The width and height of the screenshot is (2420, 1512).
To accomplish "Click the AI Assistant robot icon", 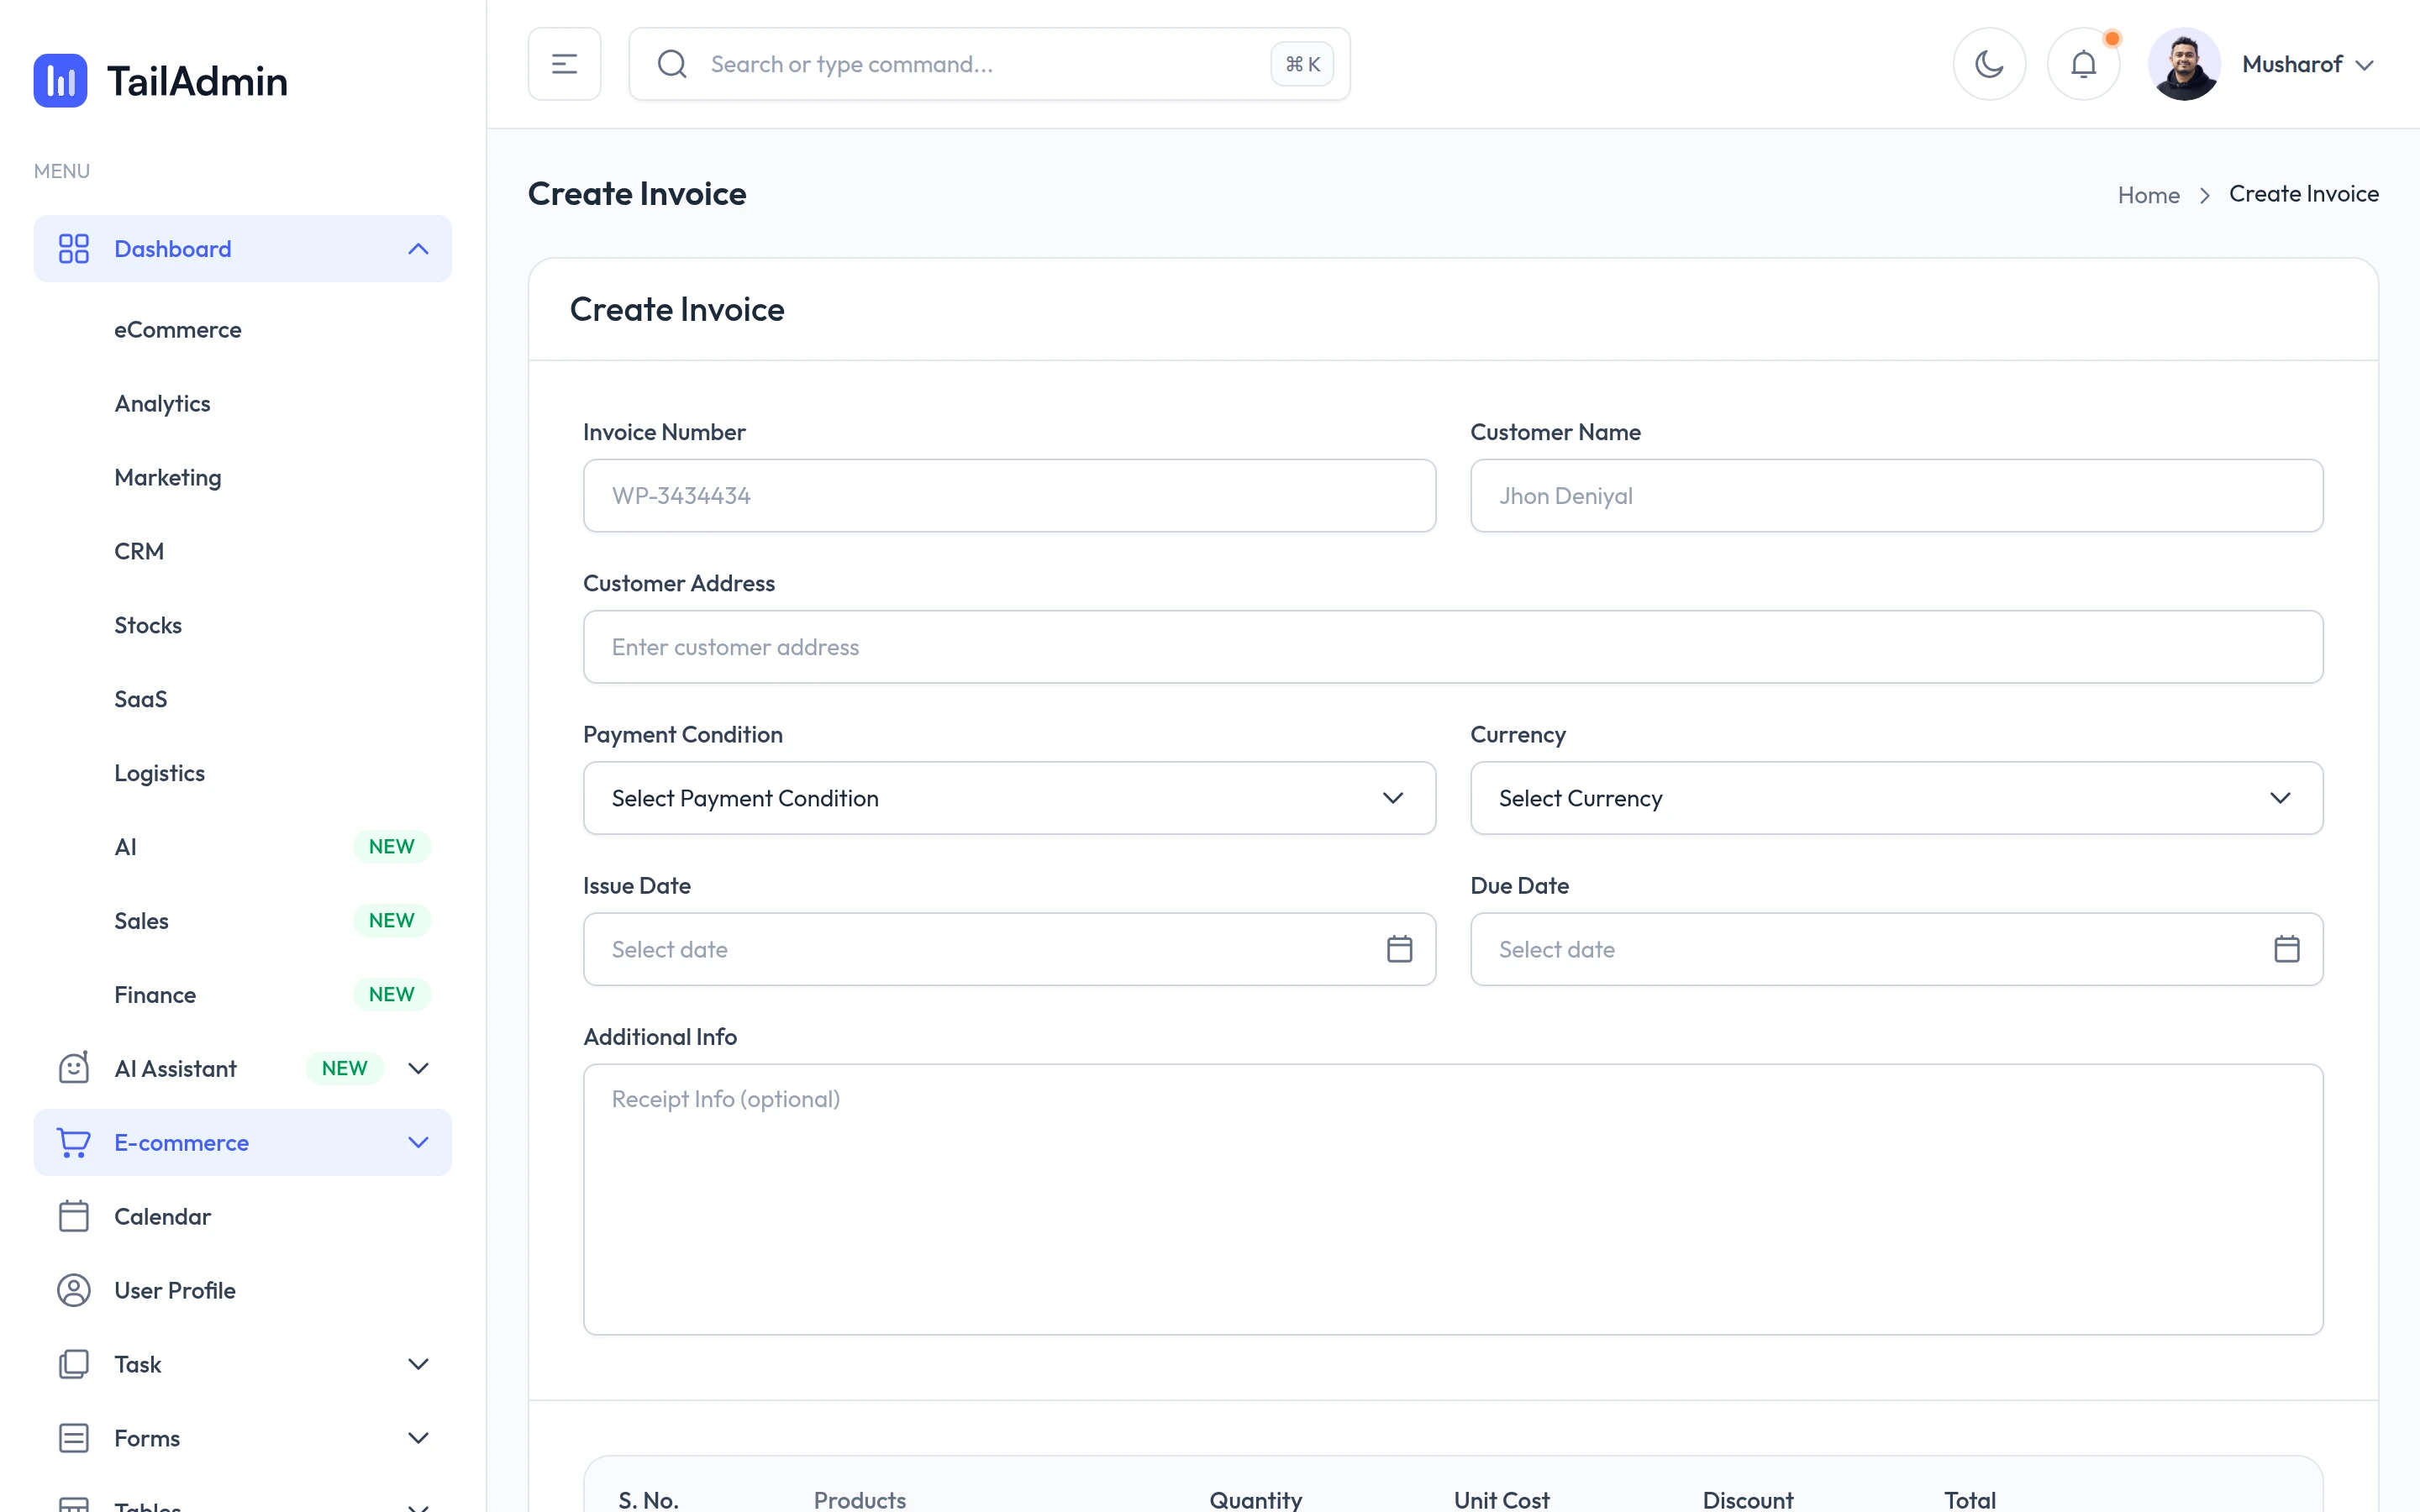I will [74, 1068].
